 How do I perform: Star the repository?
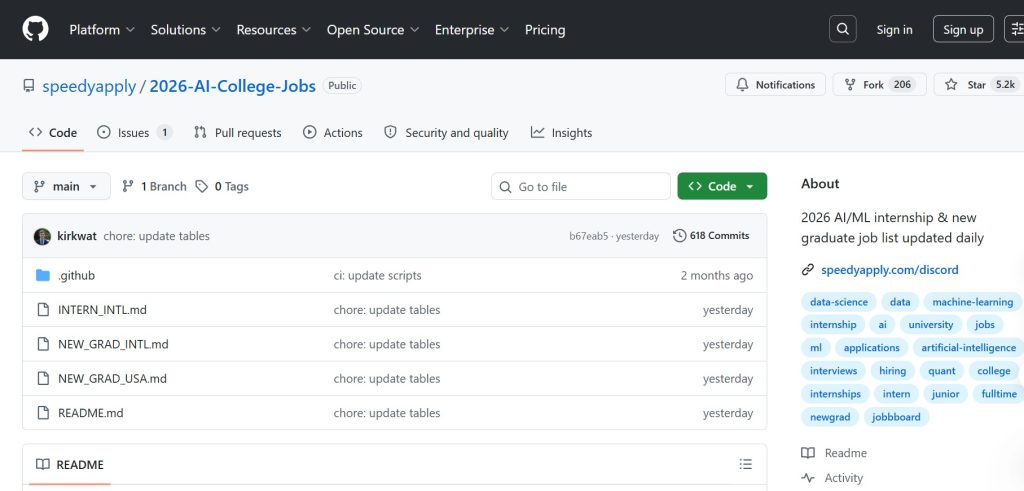[978, 85]
